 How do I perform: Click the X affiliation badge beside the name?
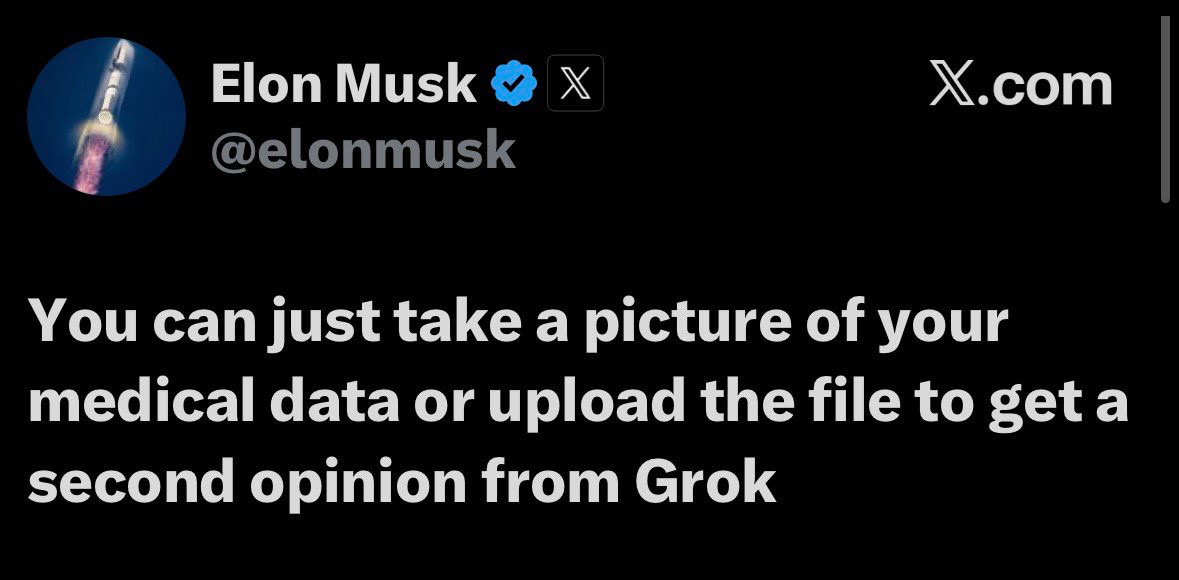pyautogui.click(x=573, y=84)
